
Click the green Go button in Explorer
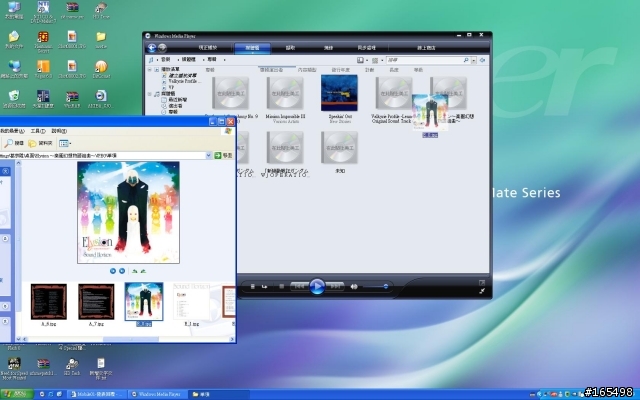223,156
